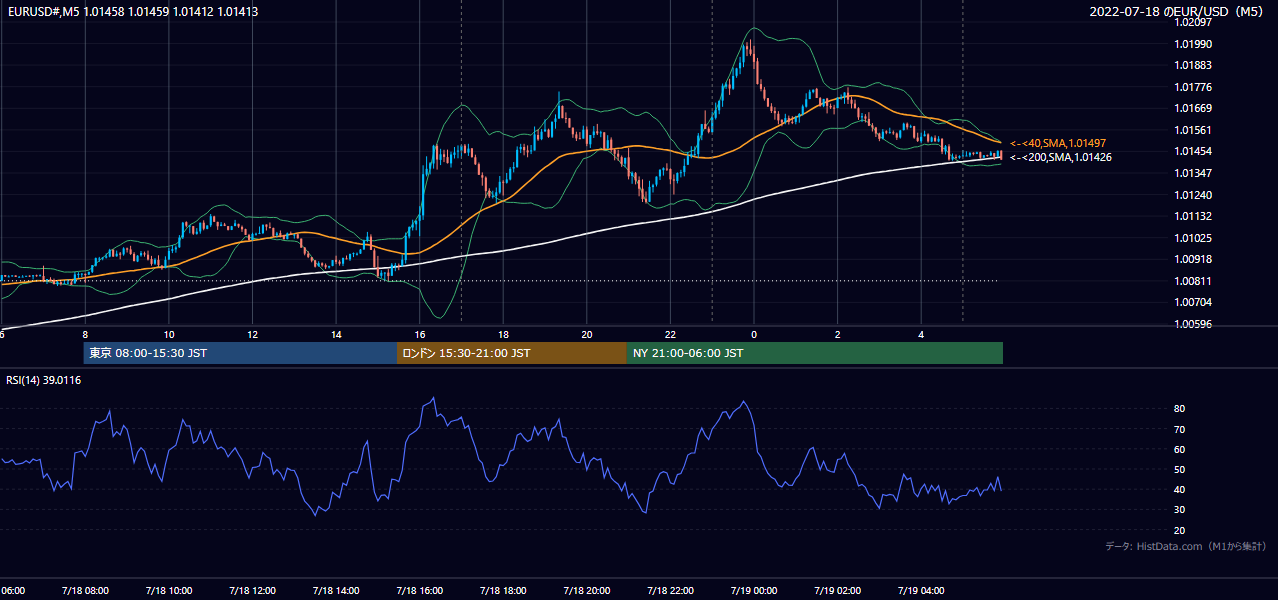1278x600 pixels.
Task: Click hour label 18 under the price chart
Action: tap(503, 334)
